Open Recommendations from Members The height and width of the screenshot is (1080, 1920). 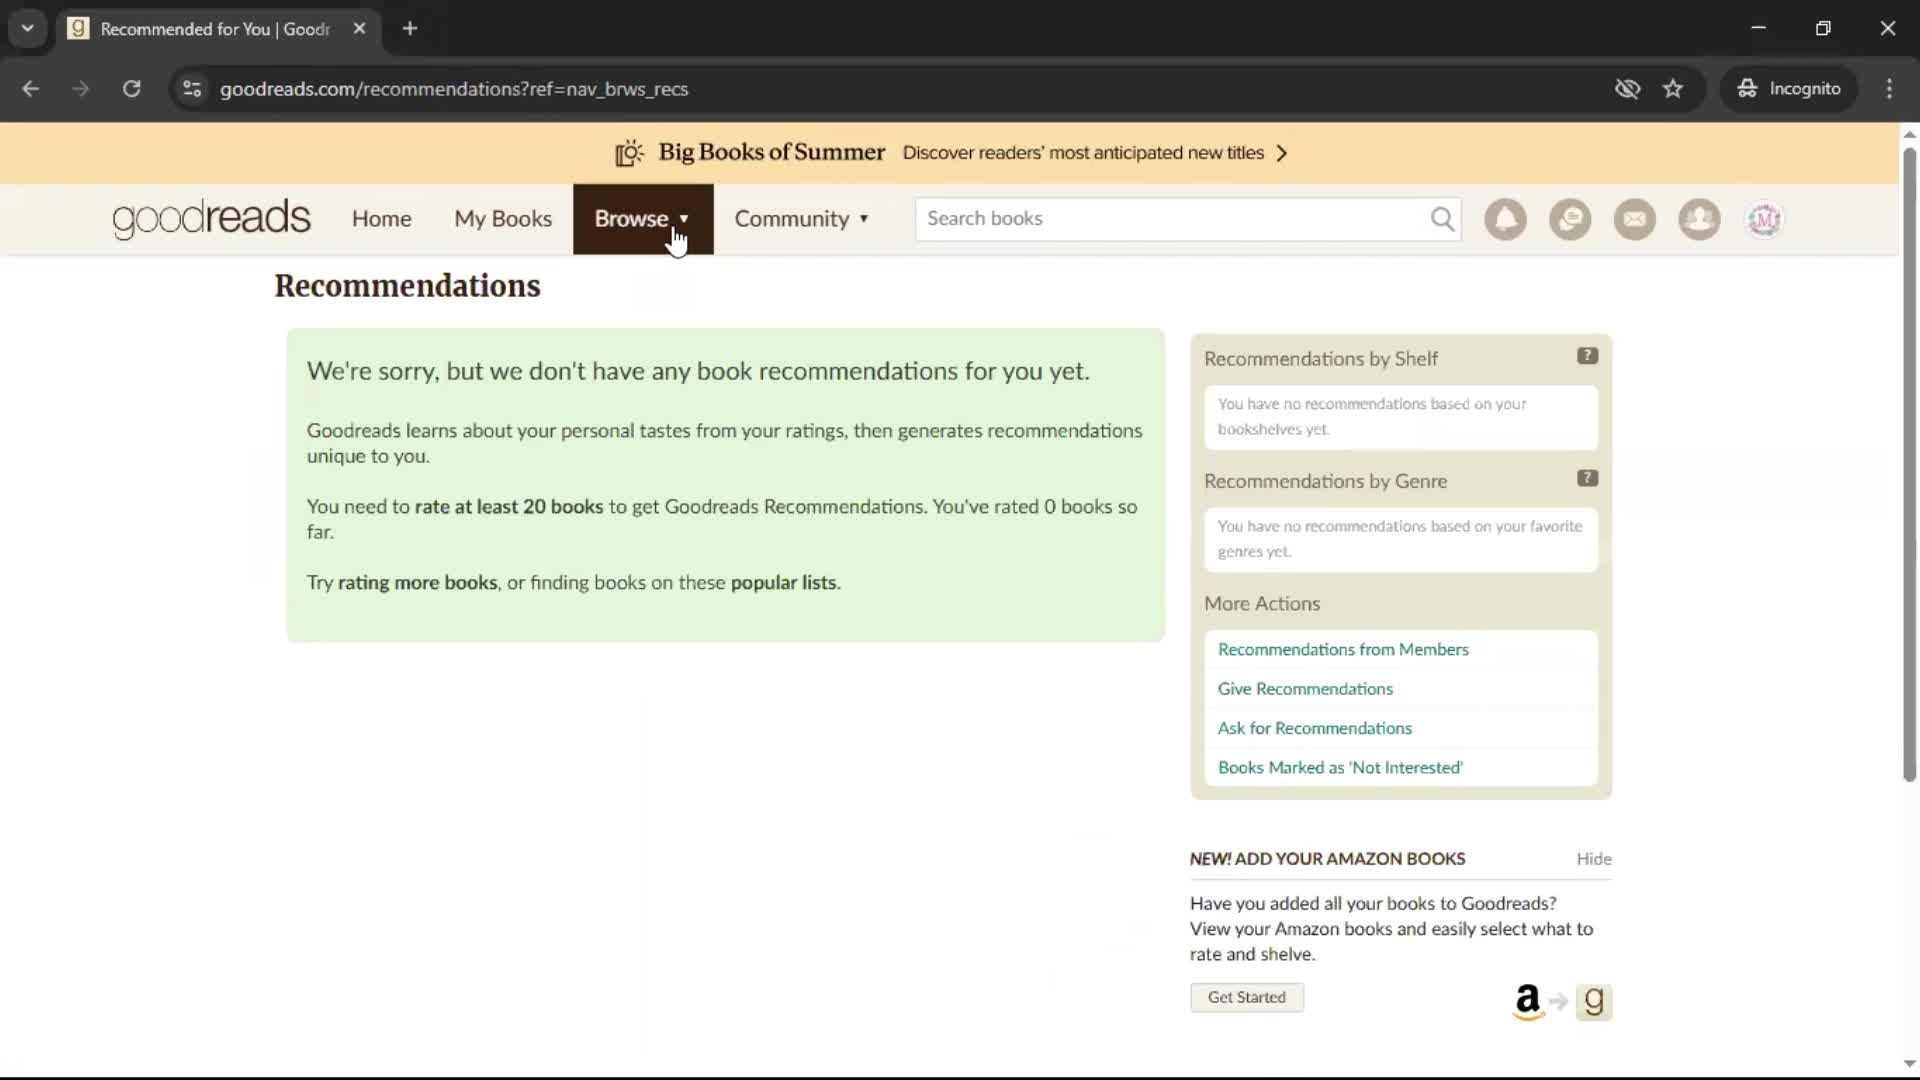[1343, 650]
